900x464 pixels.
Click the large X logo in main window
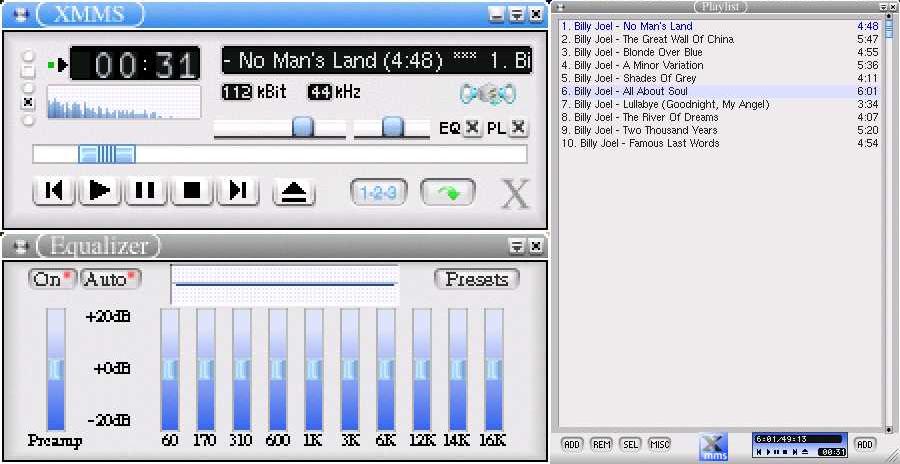514,194
